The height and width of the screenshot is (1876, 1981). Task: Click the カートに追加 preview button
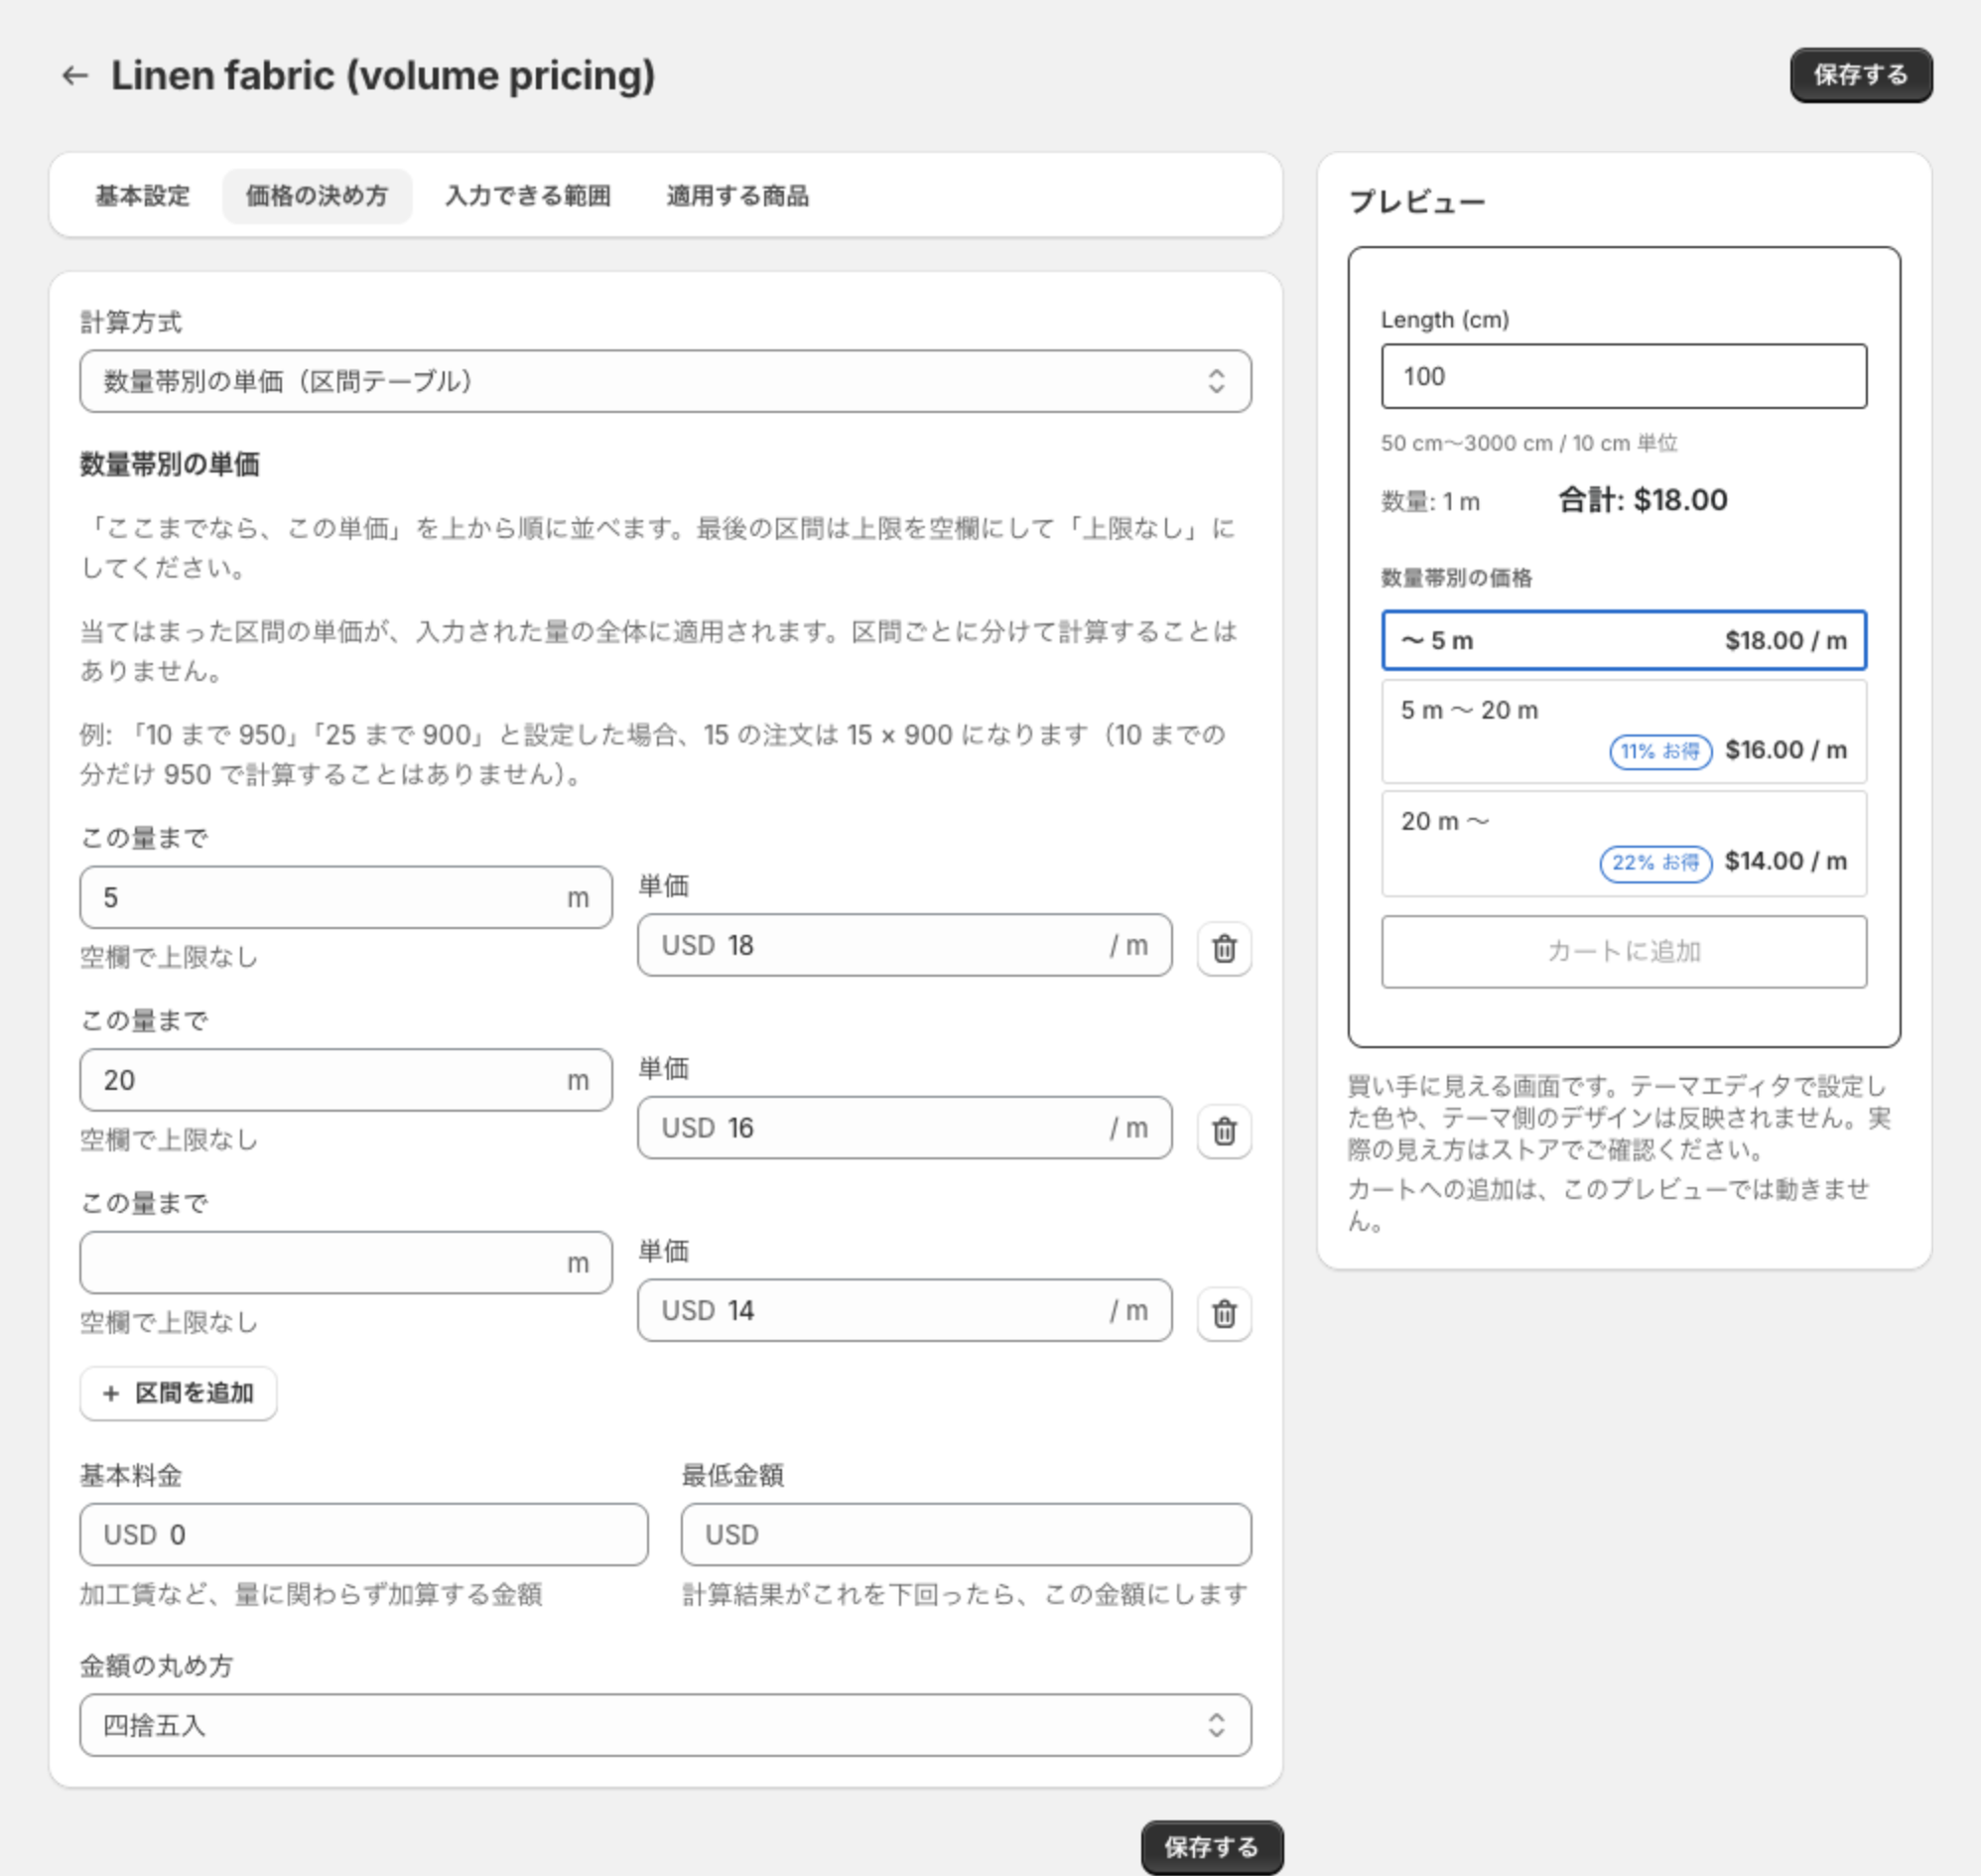tap(1623, 952)
